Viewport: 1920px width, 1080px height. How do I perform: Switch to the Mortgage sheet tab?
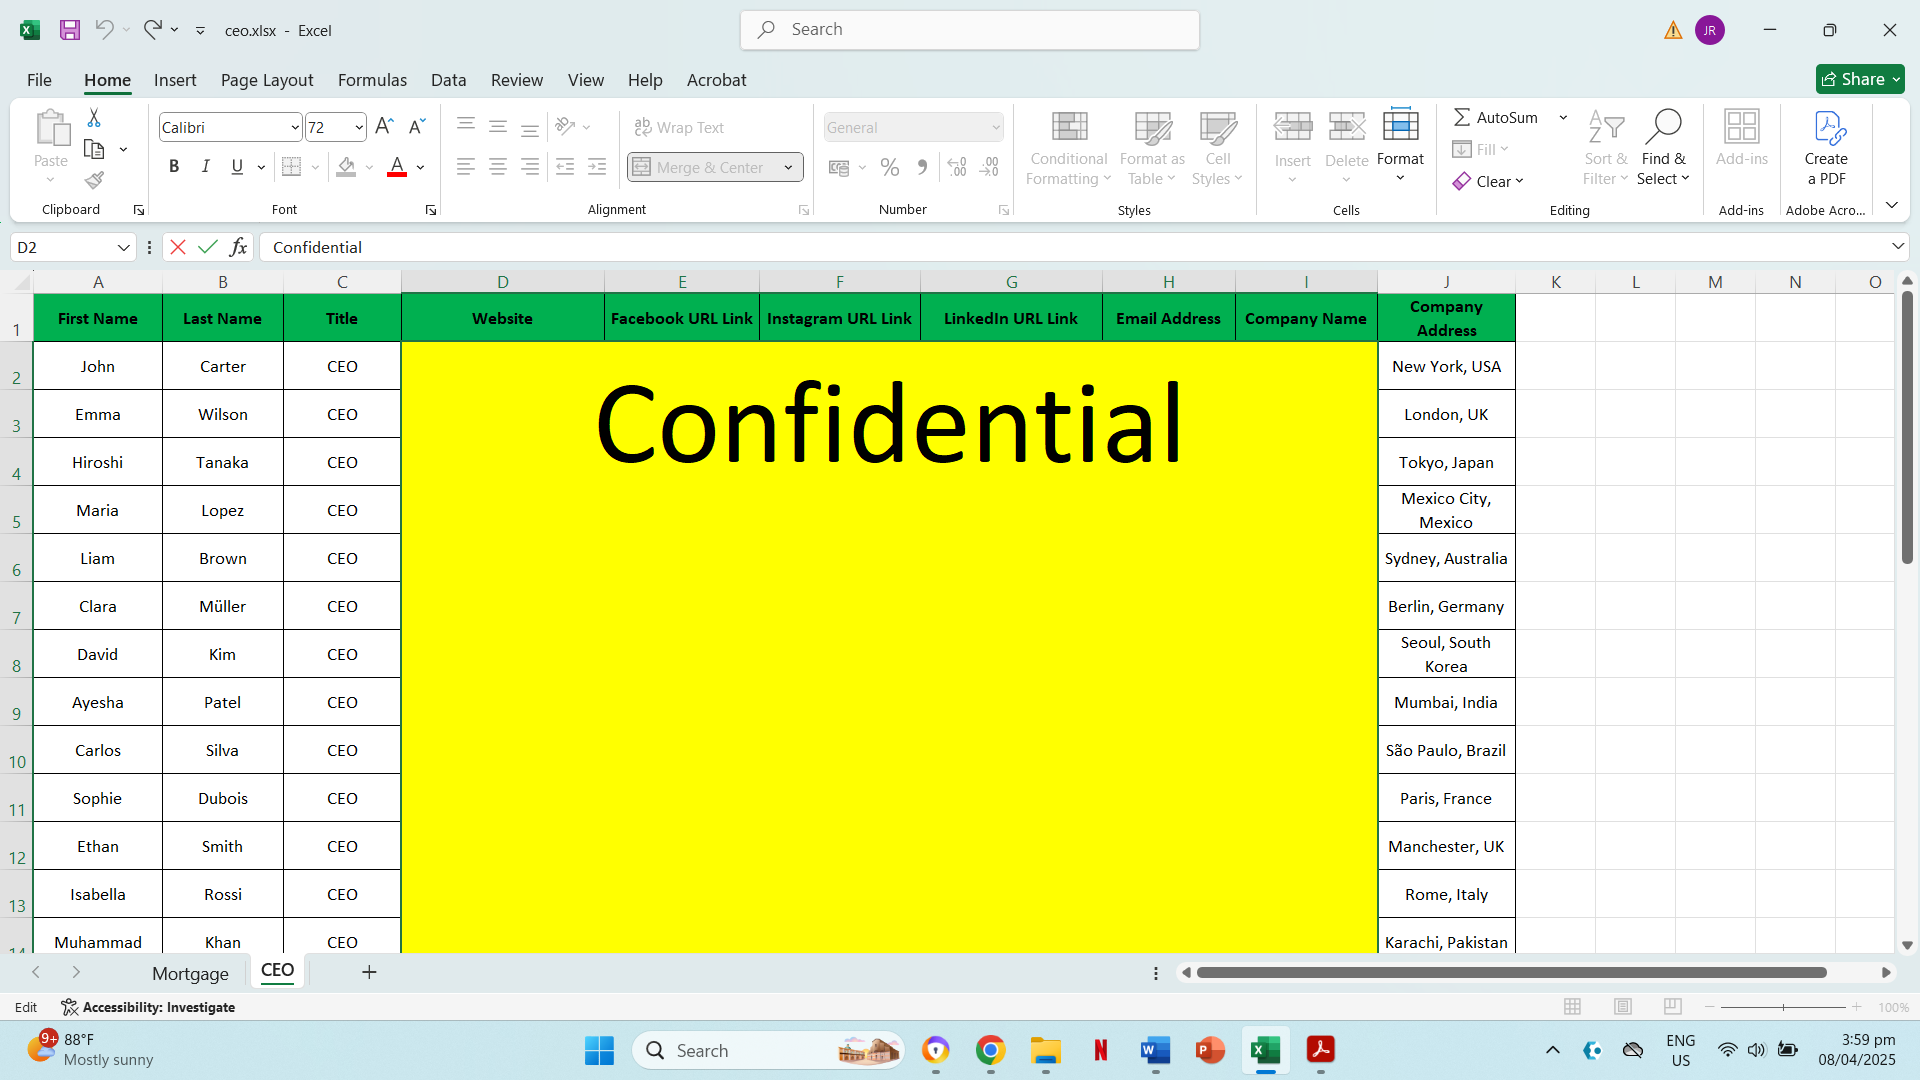190,973
